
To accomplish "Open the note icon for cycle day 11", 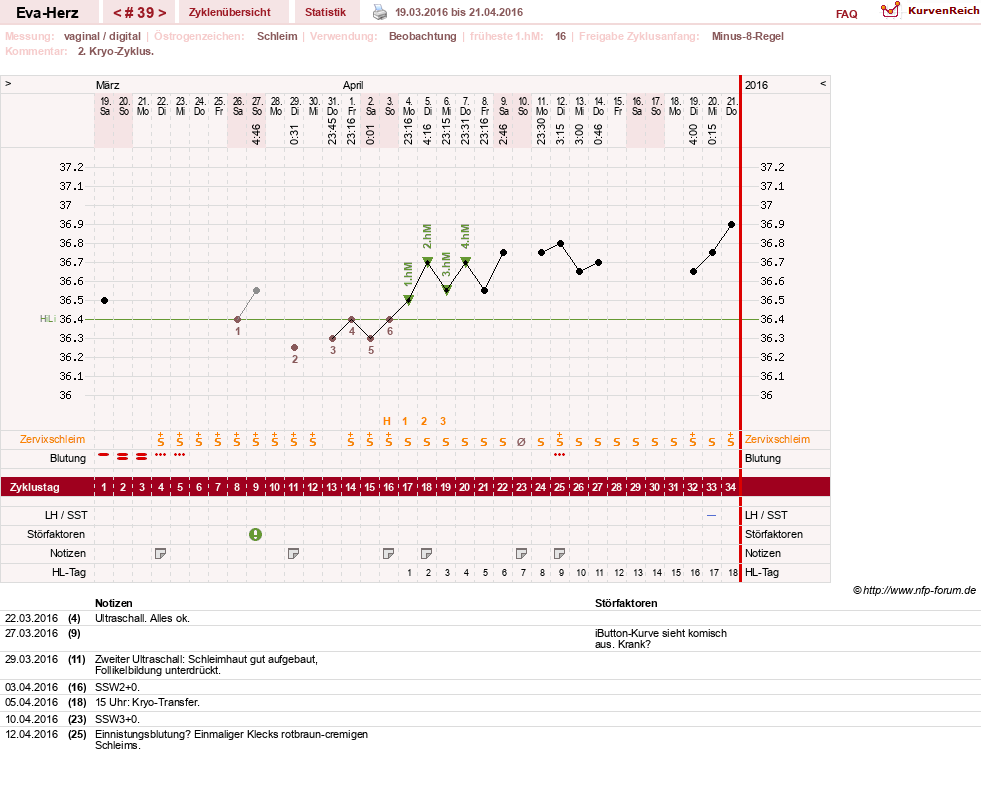I will tap(293, 554).
